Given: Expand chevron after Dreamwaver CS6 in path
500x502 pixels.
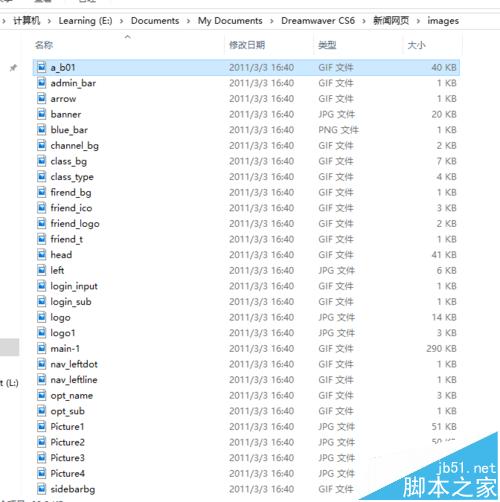Looking at the screenshot, I should [364, 21].
